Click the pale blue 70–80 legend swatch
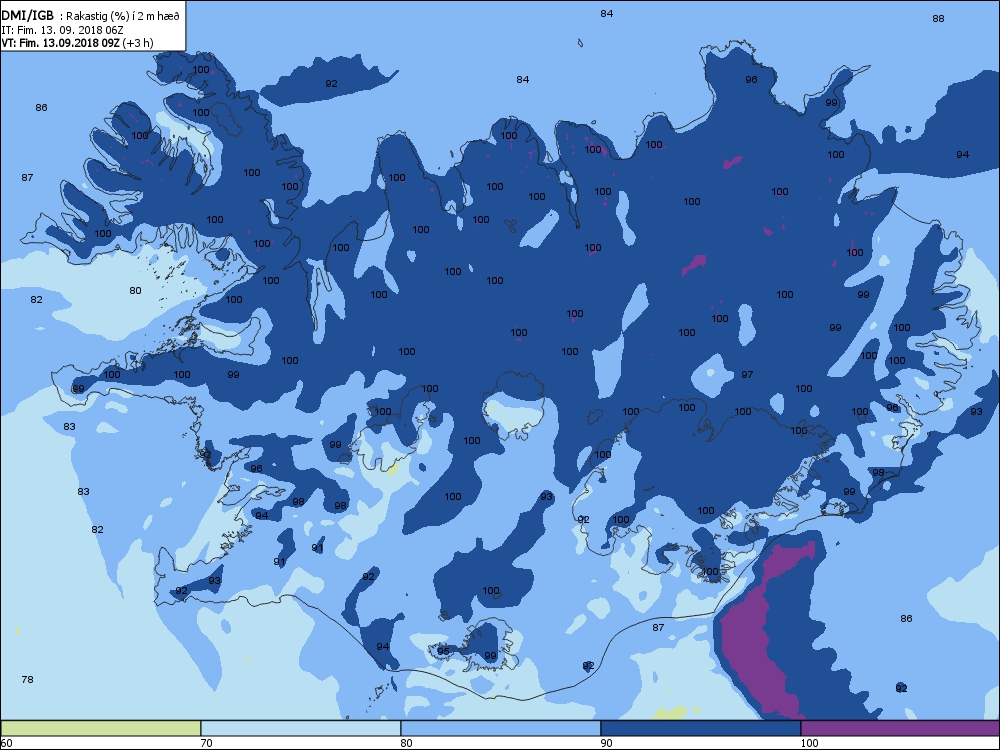 pyautogui.click(x=301, y=728)
